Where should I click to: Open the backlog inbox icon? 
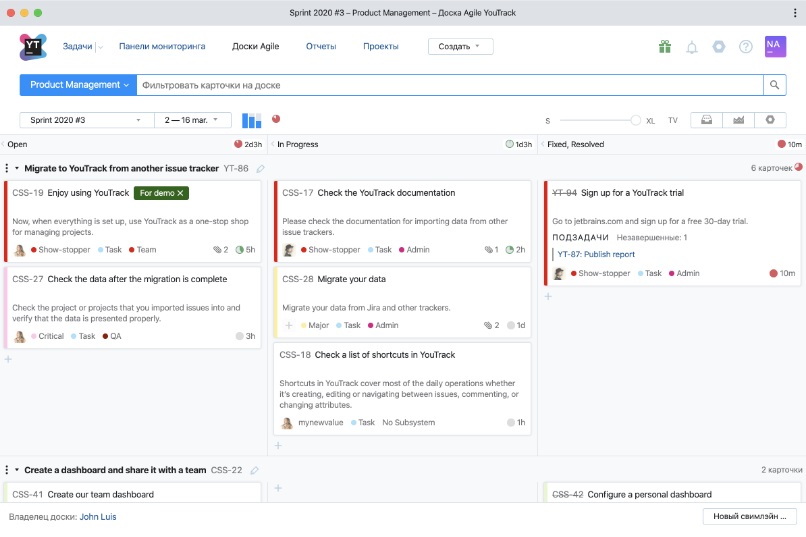(706, 120)
